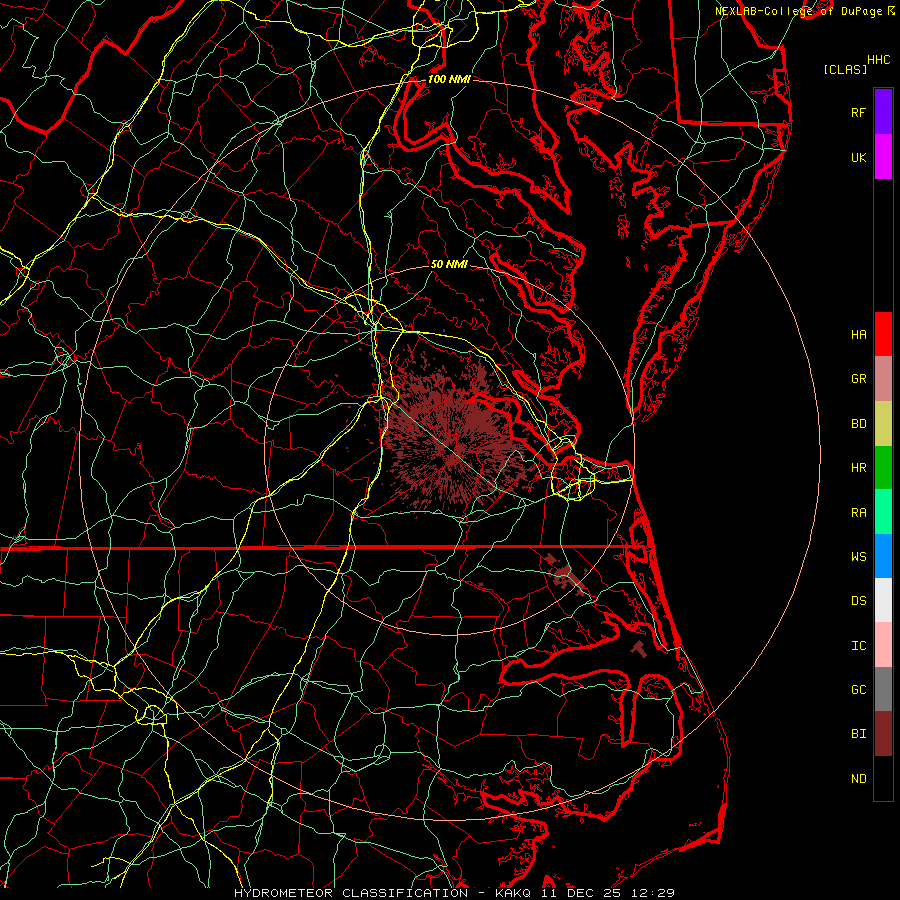Viewport: 900px width, 900px height.
Task: Click the BI legend label
Action: tap(859, 734)
